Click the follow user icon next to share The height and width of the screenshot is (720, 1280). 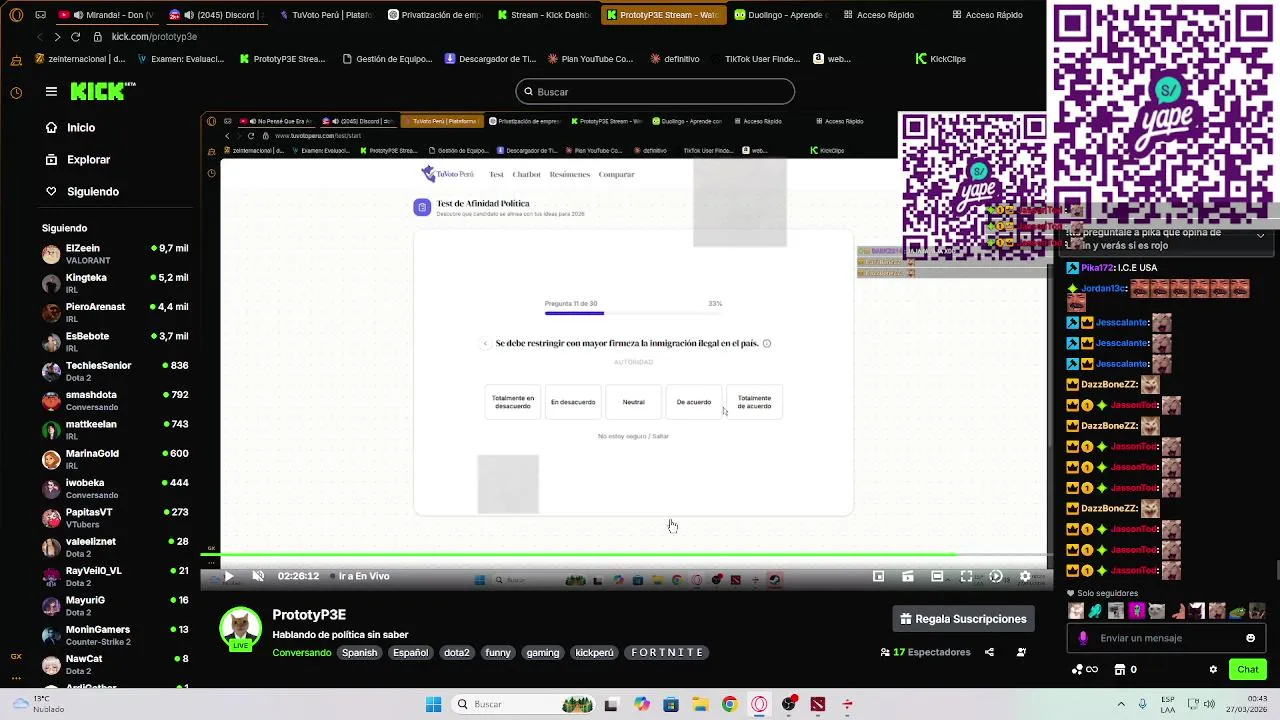(1021, 652)
